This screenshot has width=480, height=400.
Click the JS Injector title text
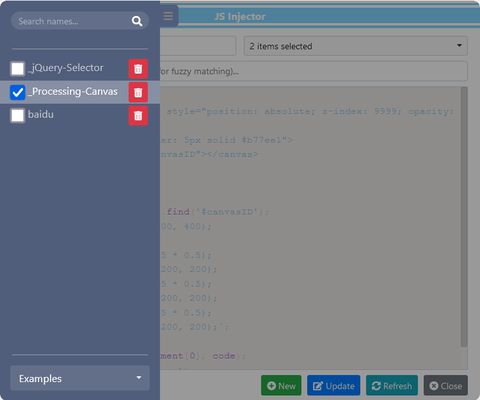point(240,17)
